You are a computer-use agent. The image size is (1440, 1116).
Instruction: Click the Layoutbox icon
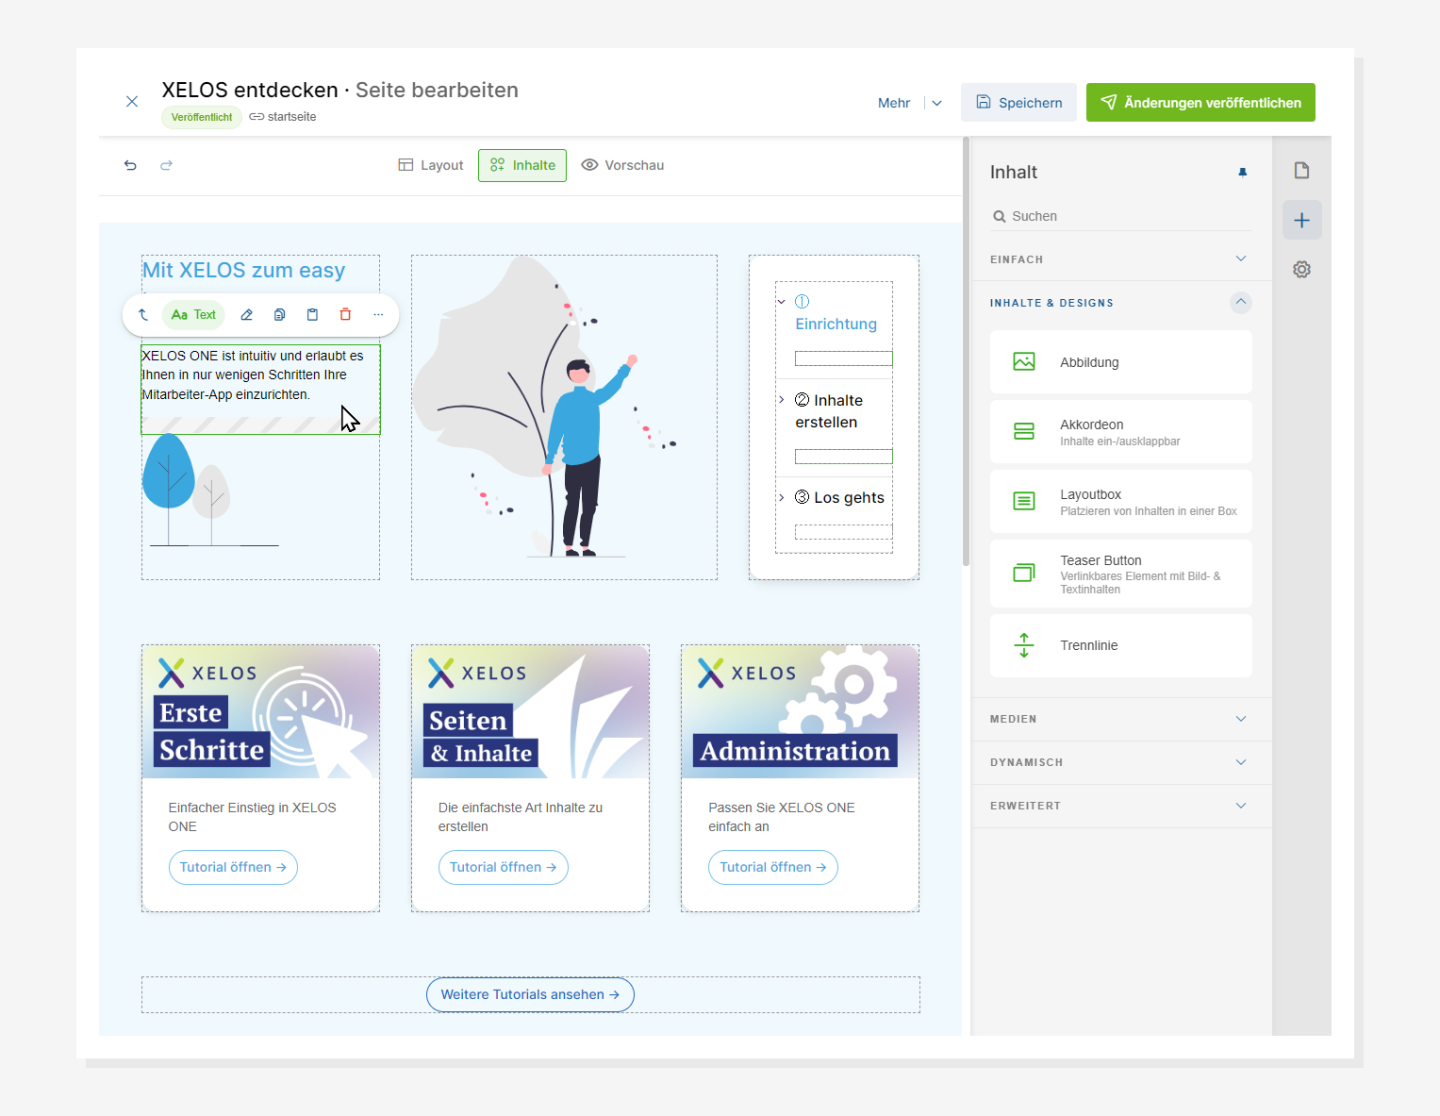pyautogui.click(x=1024, y=501)
